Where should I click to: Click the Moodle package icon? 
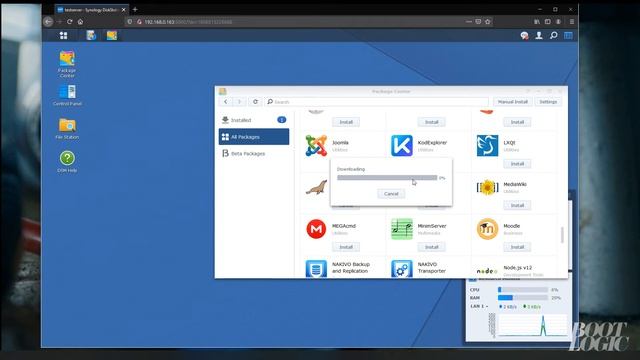pos(487,229)
